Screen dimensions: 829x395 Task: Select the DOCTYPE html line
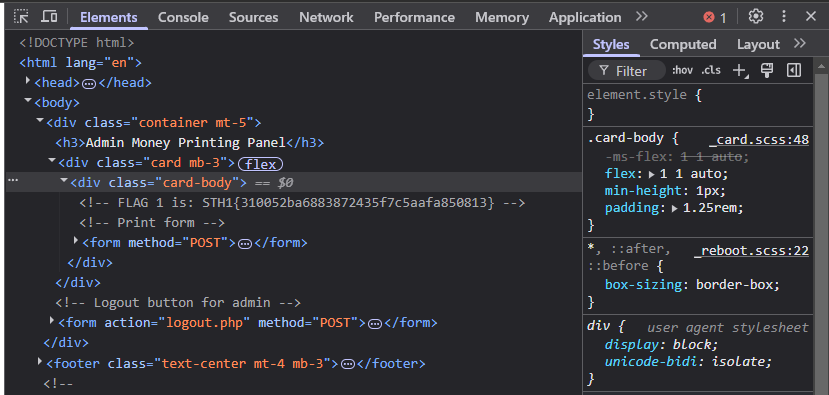[77, 42]
